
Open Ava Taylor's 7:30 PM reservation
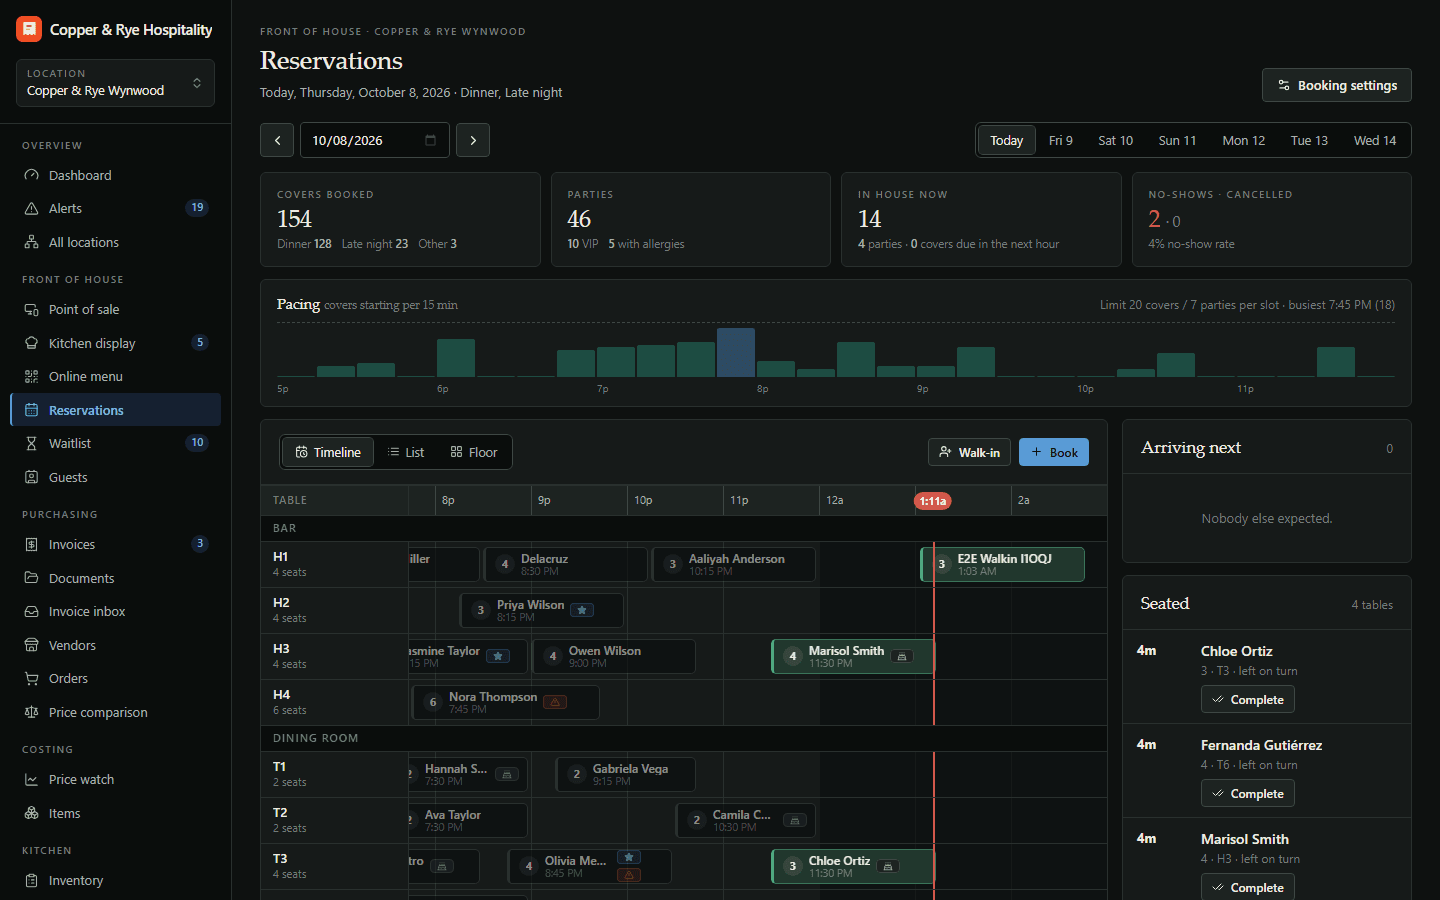click(468, 820)
